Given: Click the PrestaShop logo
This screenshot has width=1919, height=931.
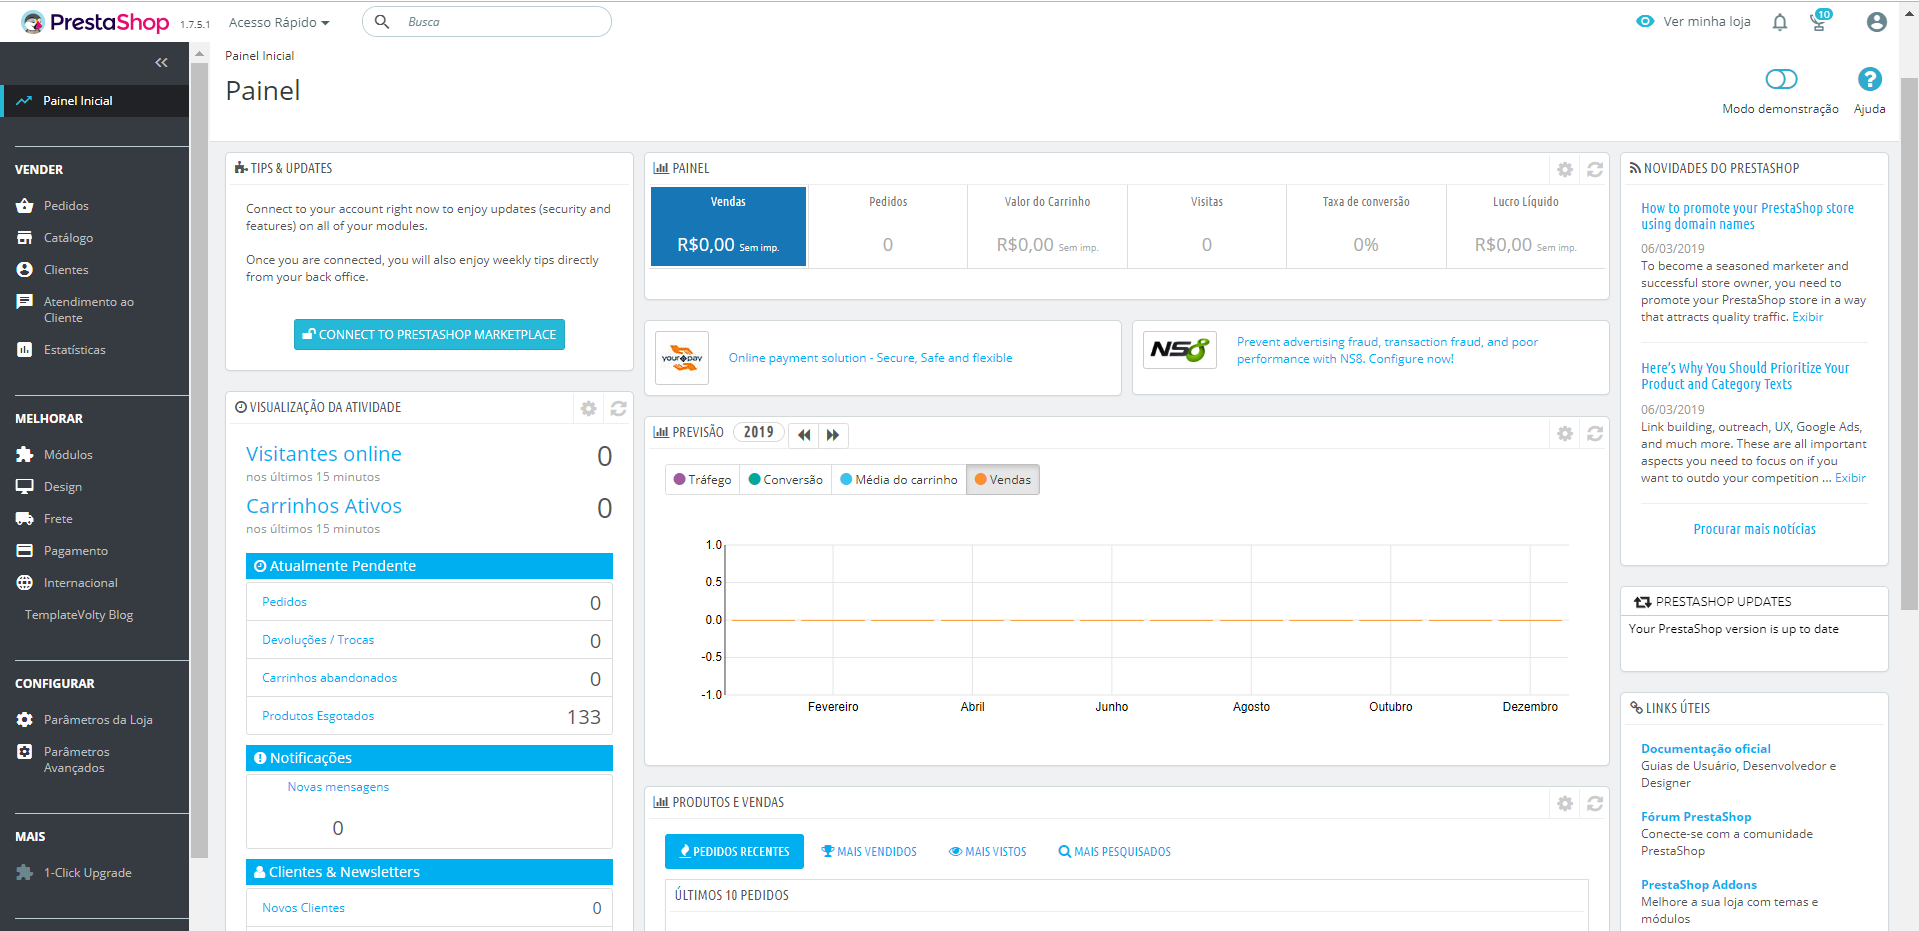Looking at the screenshot, I should click(x=95, y=22).
